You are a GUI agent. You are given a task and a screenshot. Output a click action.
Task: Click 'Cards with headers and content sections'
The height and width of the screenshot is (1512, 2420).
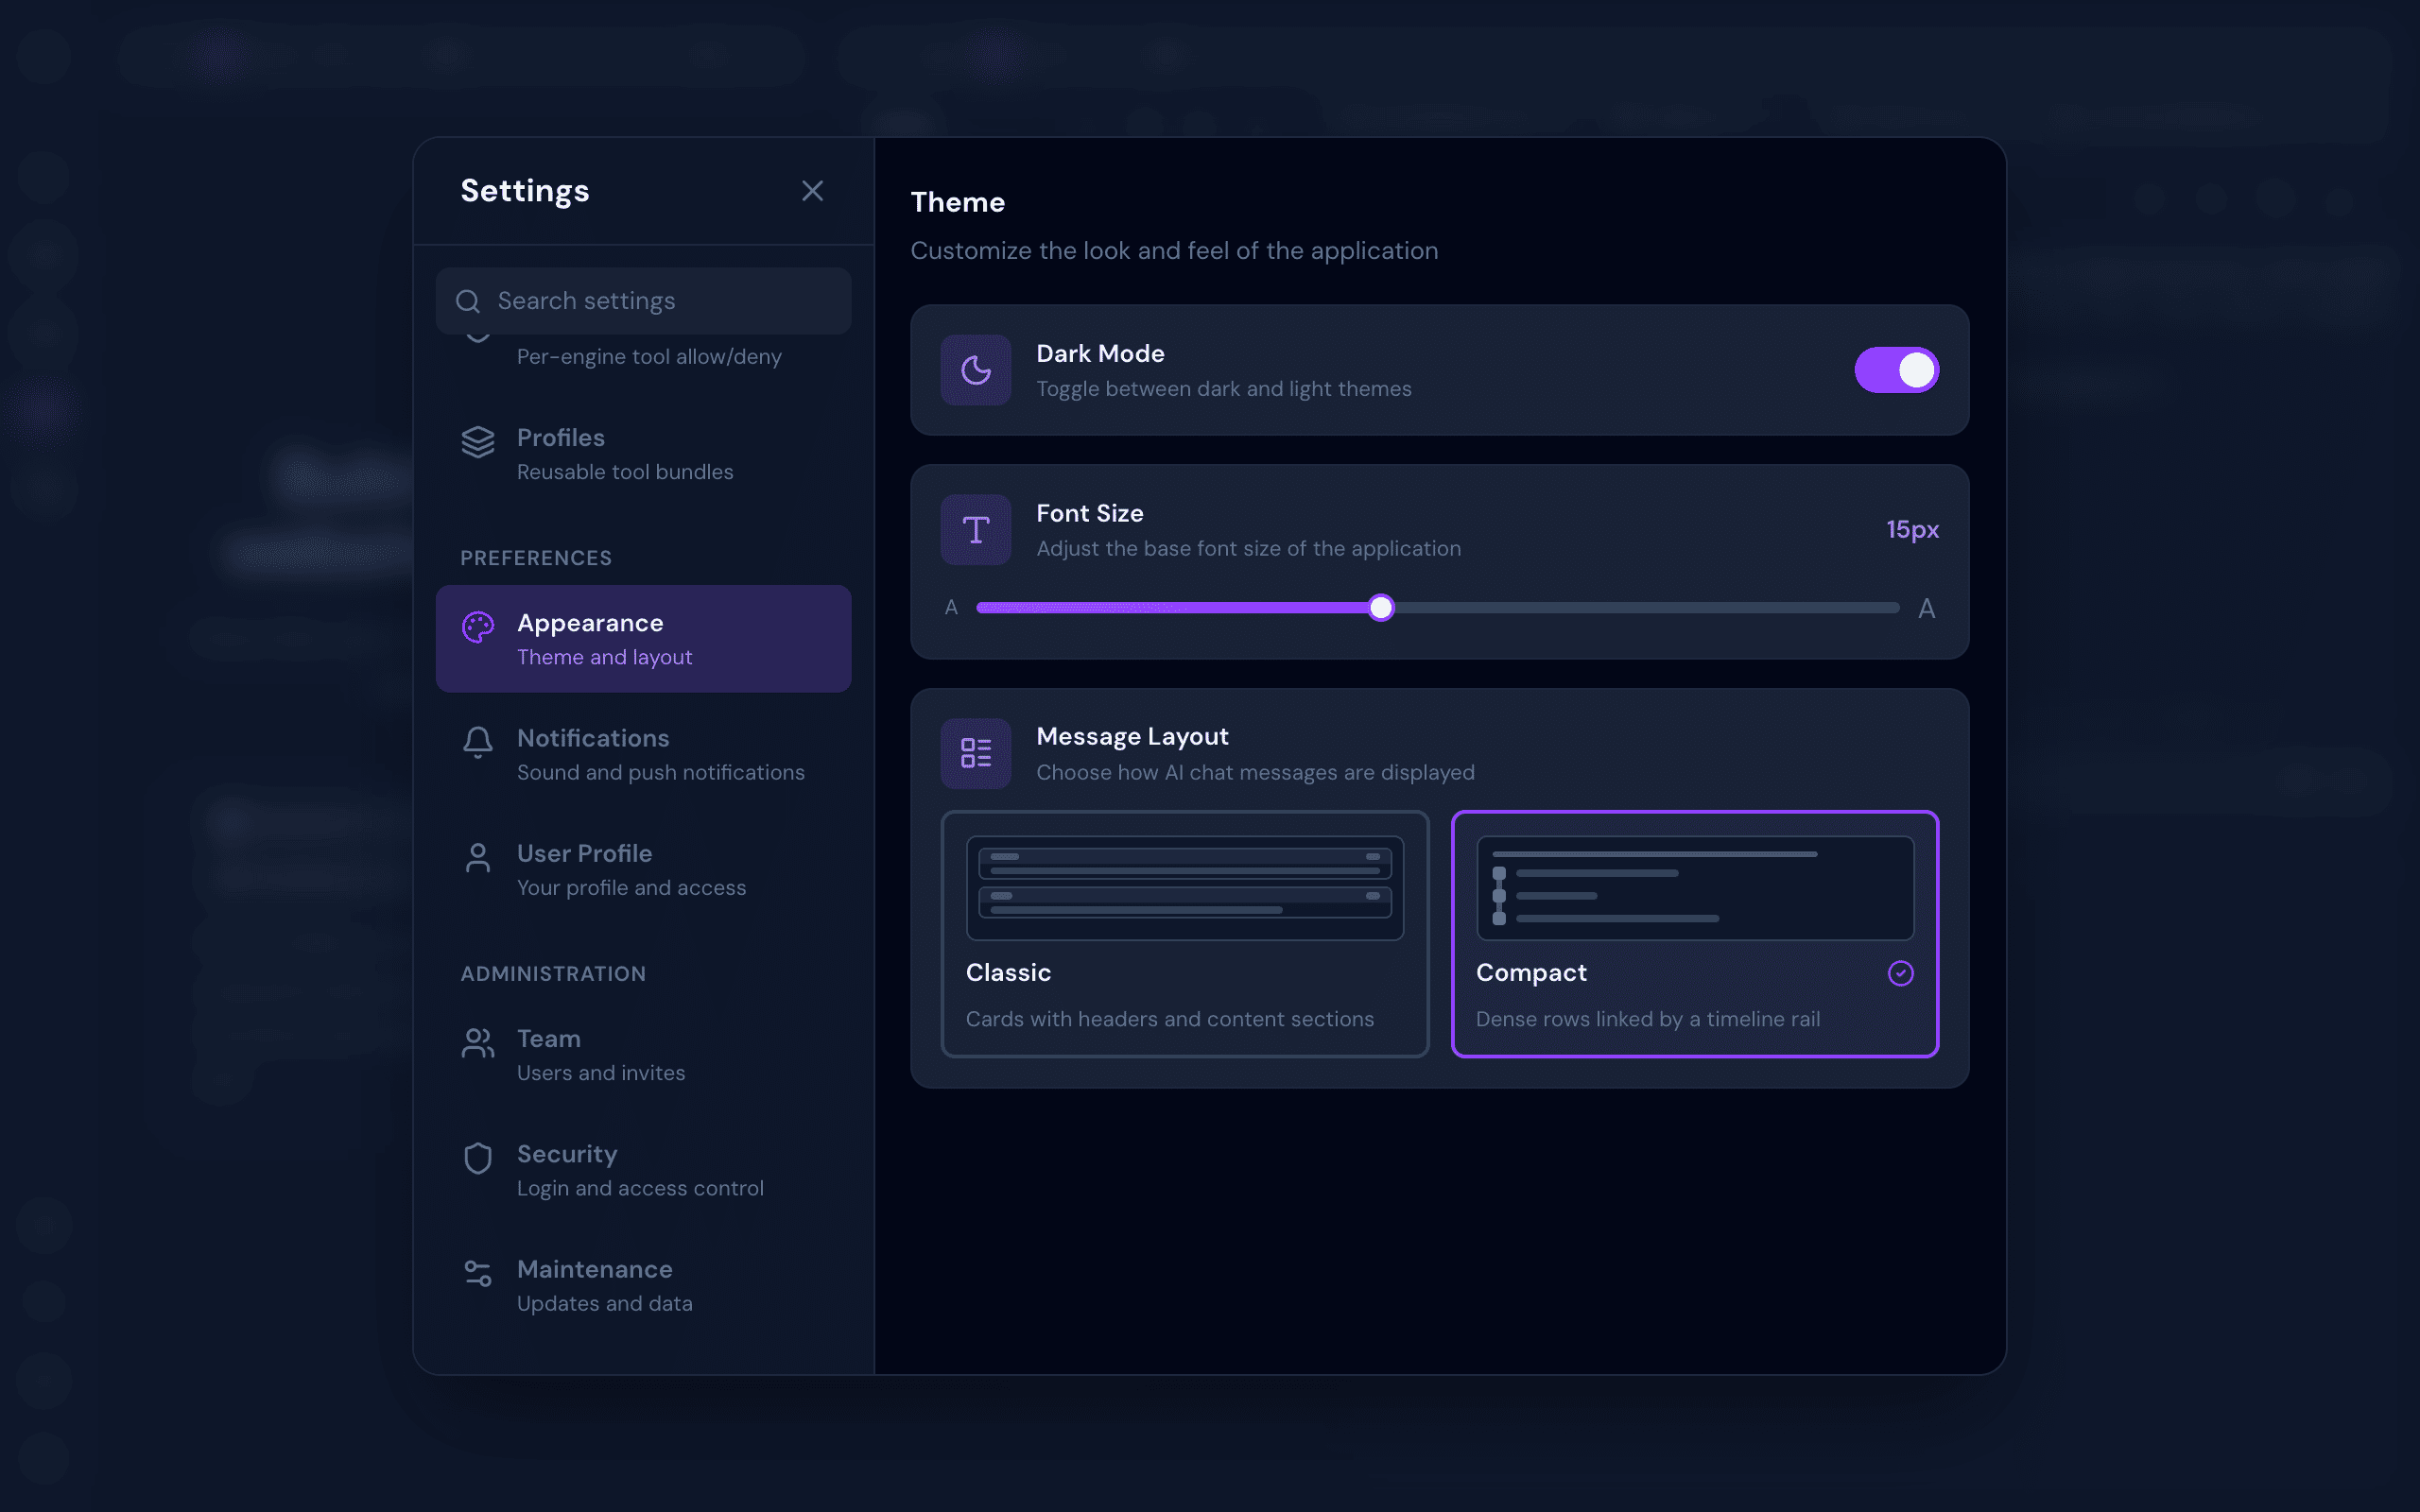coord(1170,1019)
